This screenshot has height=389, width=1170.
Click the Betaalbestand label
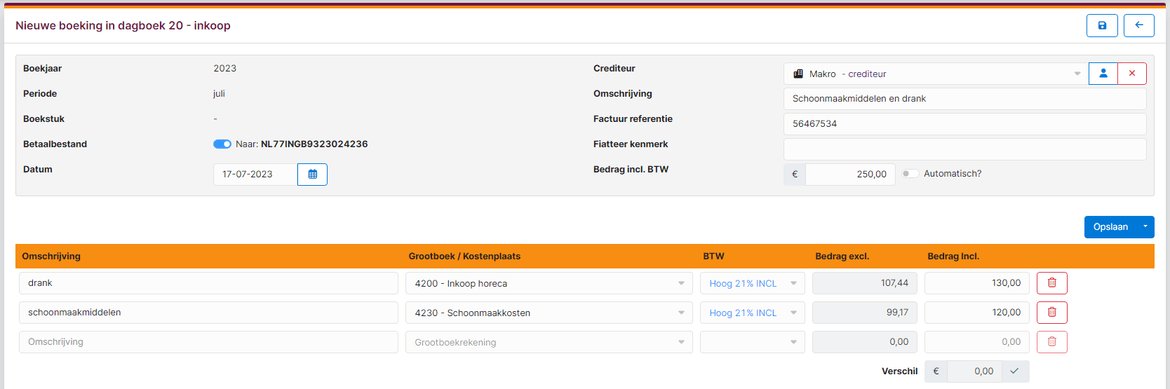56,143
